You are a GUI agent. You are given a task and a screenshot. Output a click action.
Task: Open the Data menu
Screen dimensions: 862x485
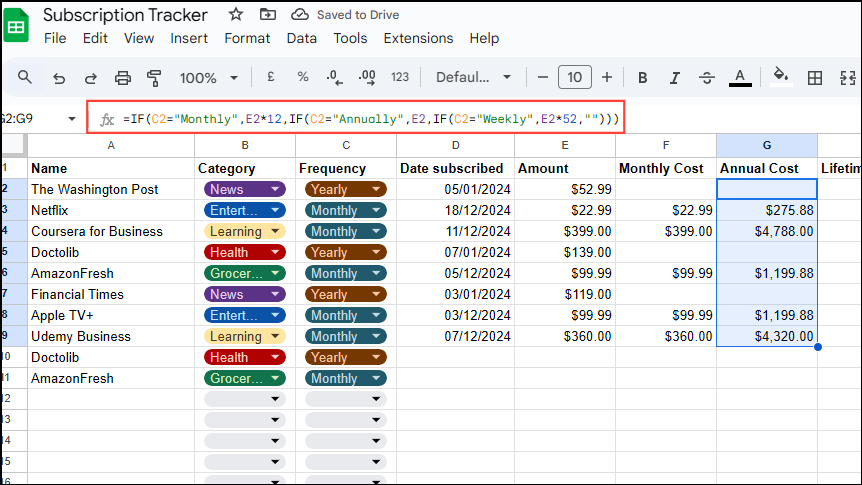(x=301, y=38)
